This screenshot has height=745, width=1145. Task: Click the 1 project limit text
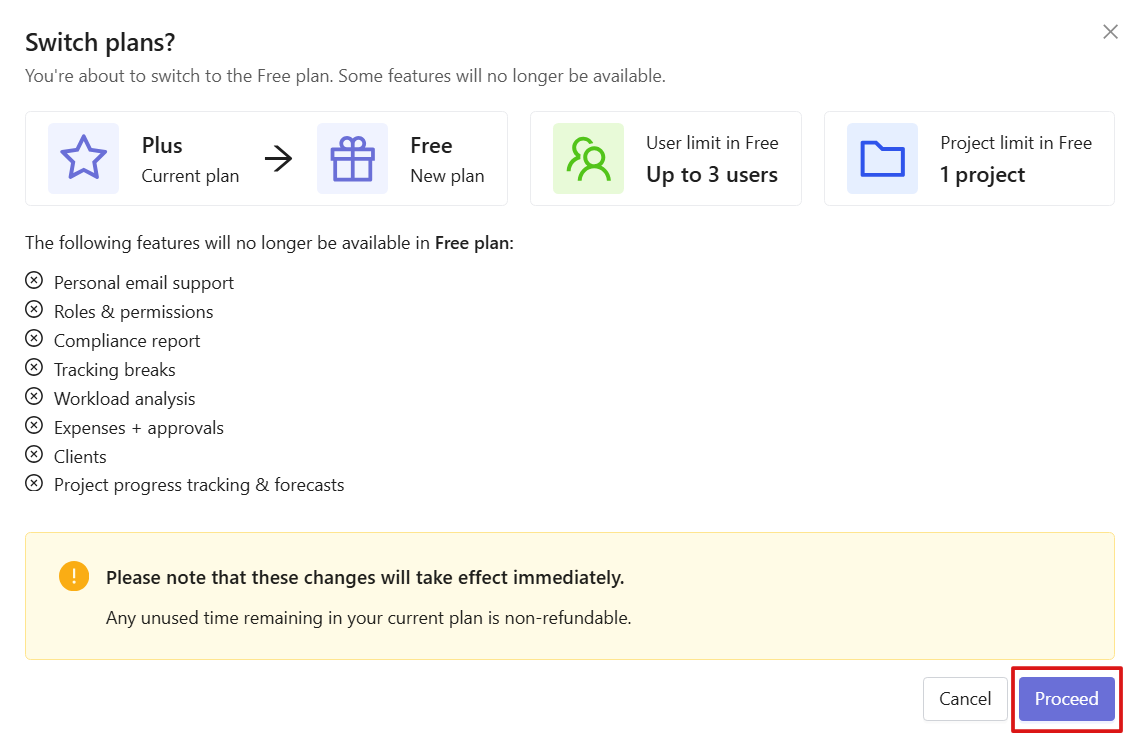click(982, 175)
